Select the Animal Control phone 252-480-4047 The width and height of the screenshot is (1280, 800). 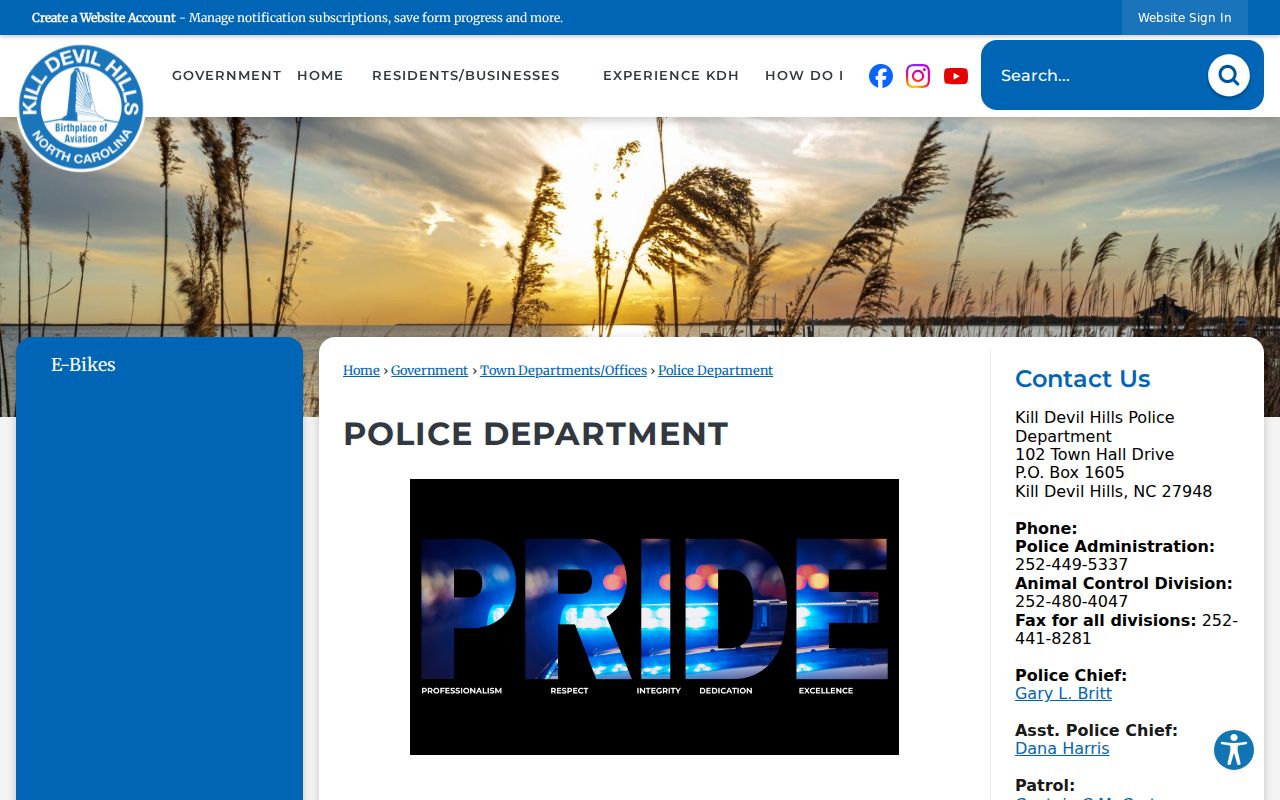pyautogui.click(x=1071, y=601)
